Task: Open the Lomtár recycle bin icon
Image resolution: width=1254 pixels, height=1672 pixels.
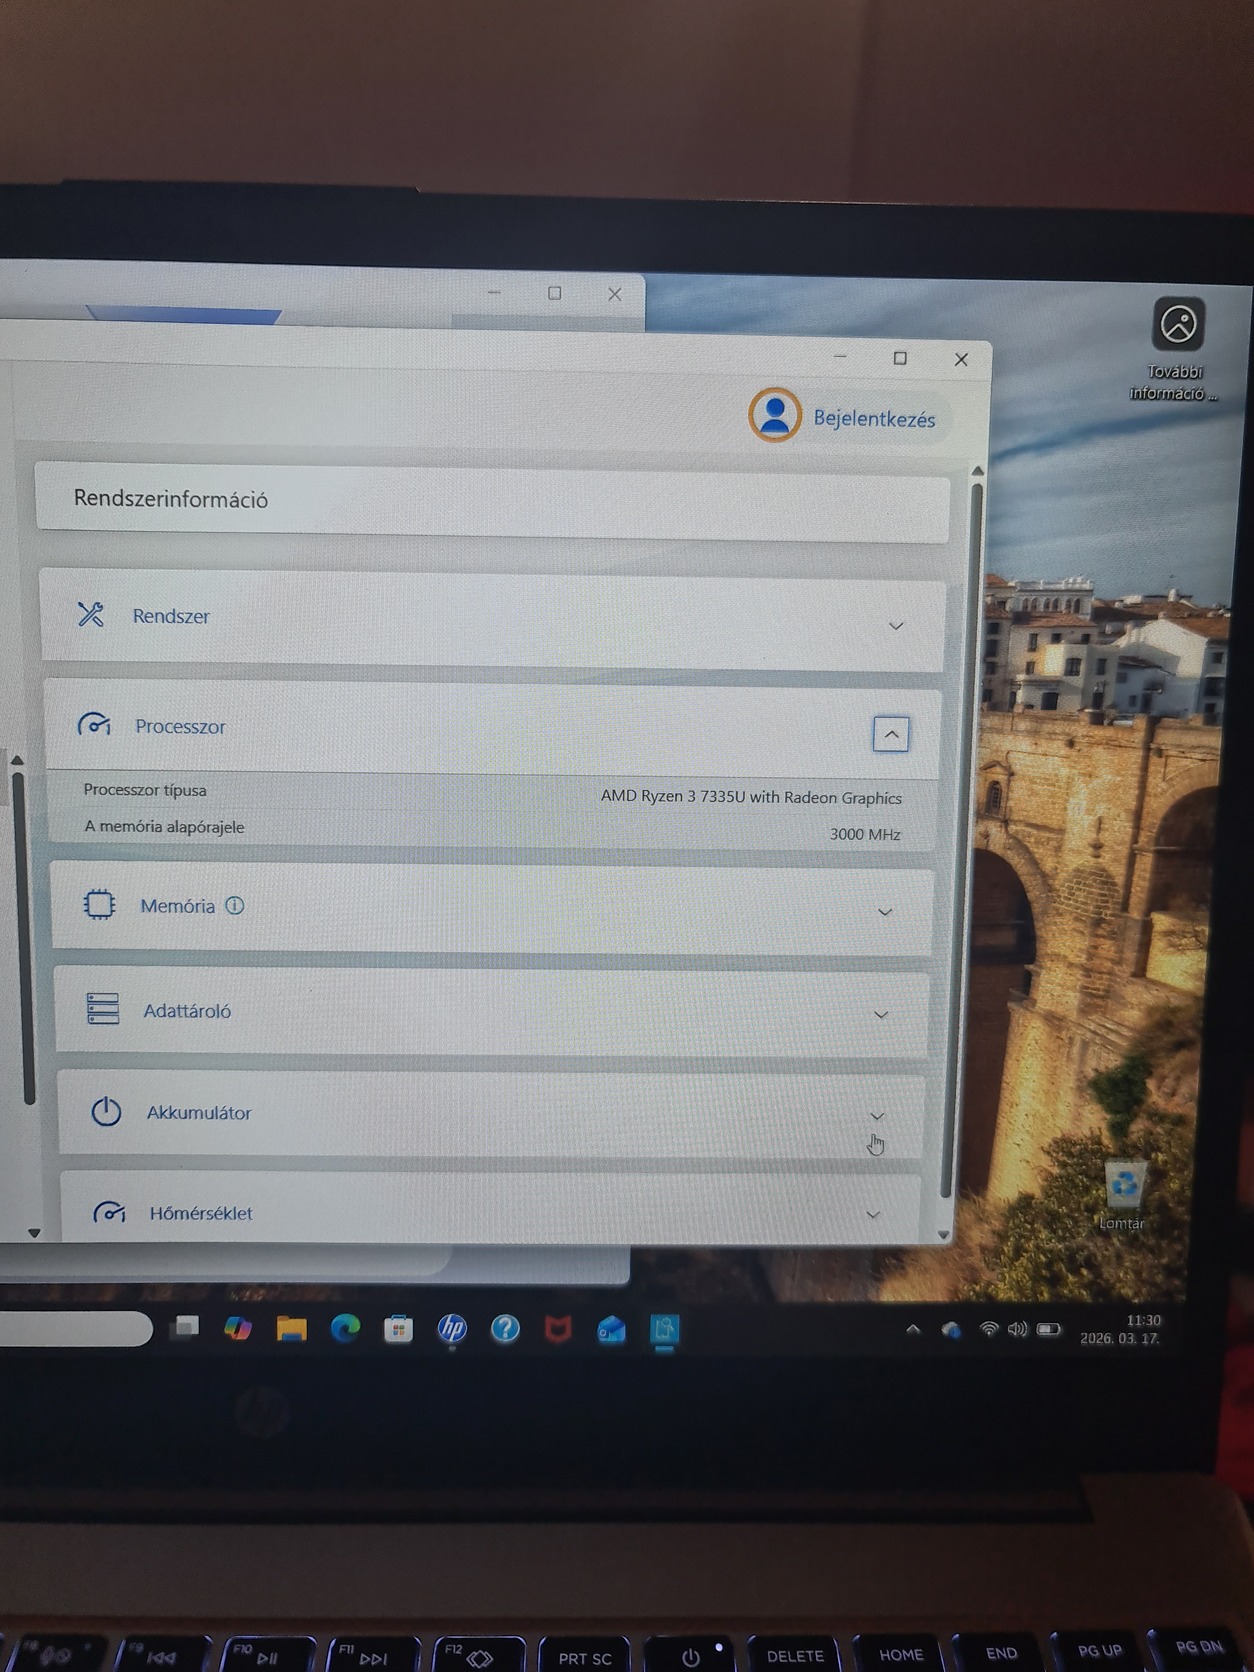Action: (x=1123, y=1196)
